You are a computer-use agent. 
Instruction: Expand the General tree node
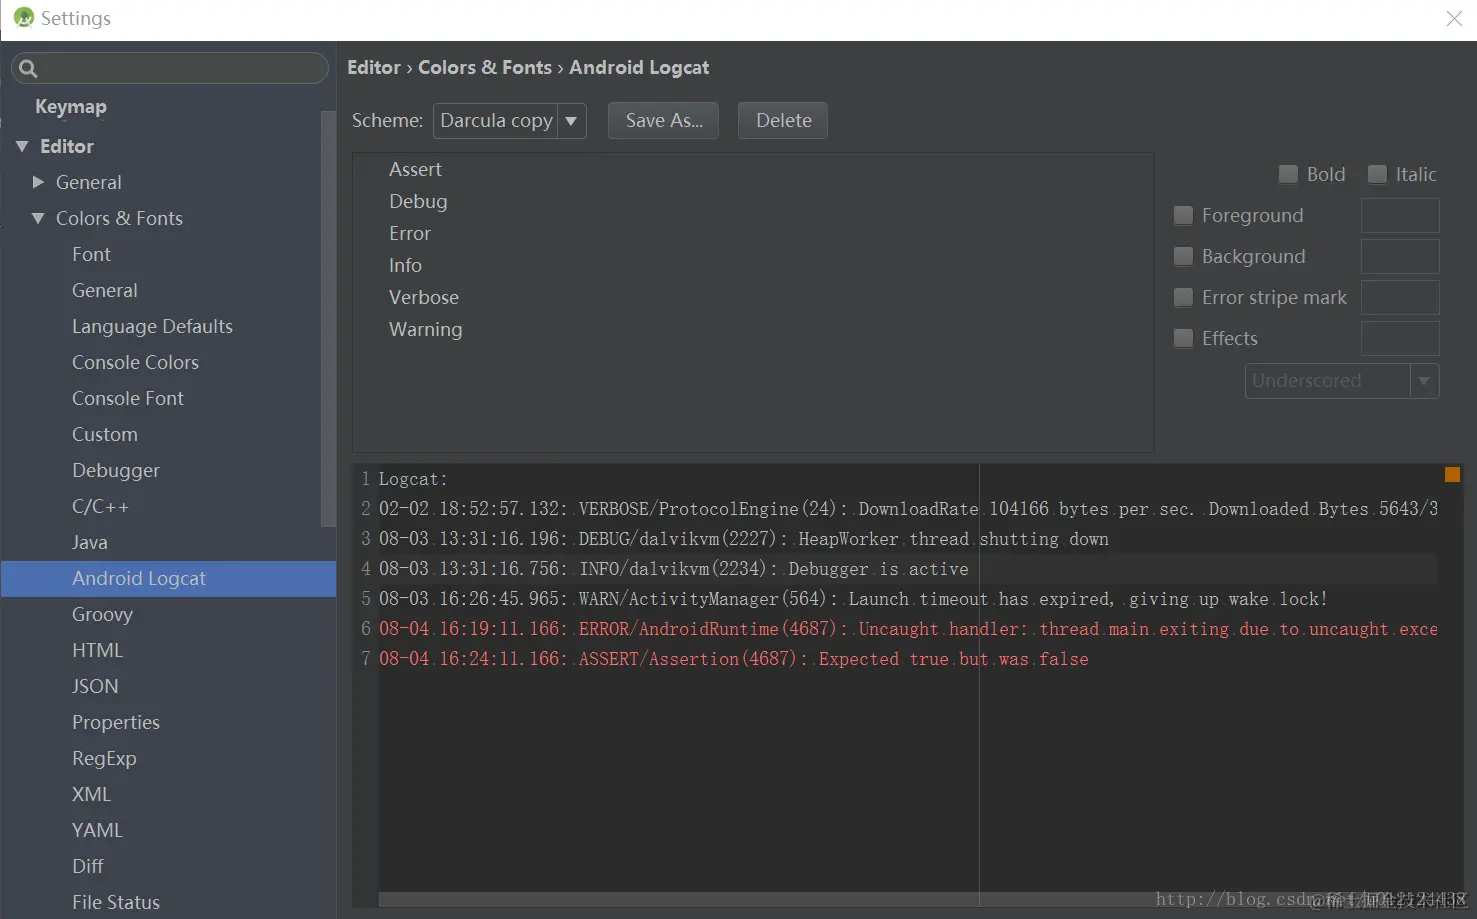(x=38, y=182)
